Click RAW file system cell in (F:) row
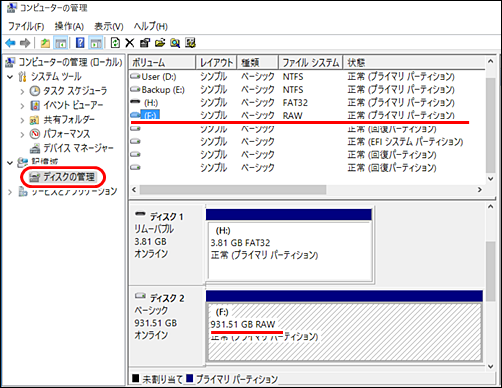 [293, 115]
